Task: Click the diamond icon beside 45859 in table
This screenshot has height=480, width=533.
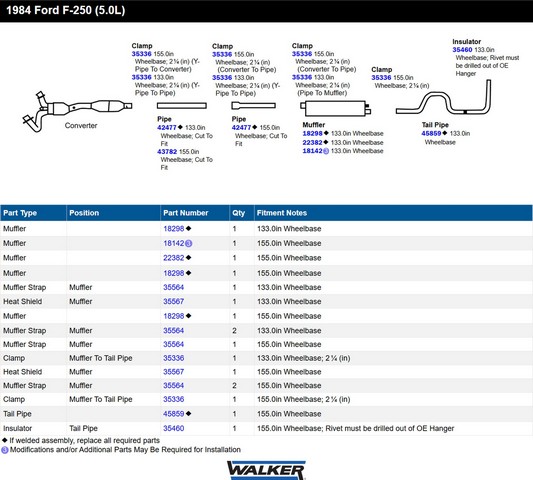Action: tap(189, 413)
